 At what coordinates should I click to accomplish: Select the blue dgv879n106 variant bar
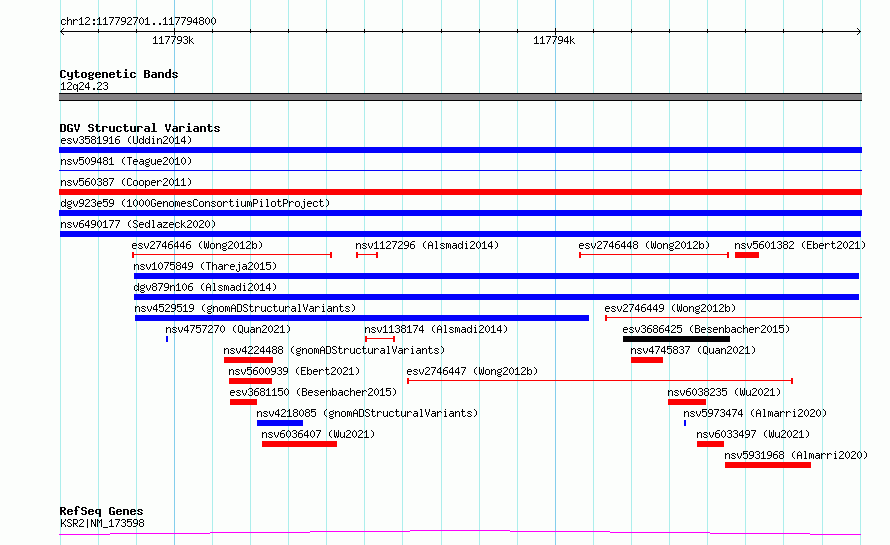[497, 297]
